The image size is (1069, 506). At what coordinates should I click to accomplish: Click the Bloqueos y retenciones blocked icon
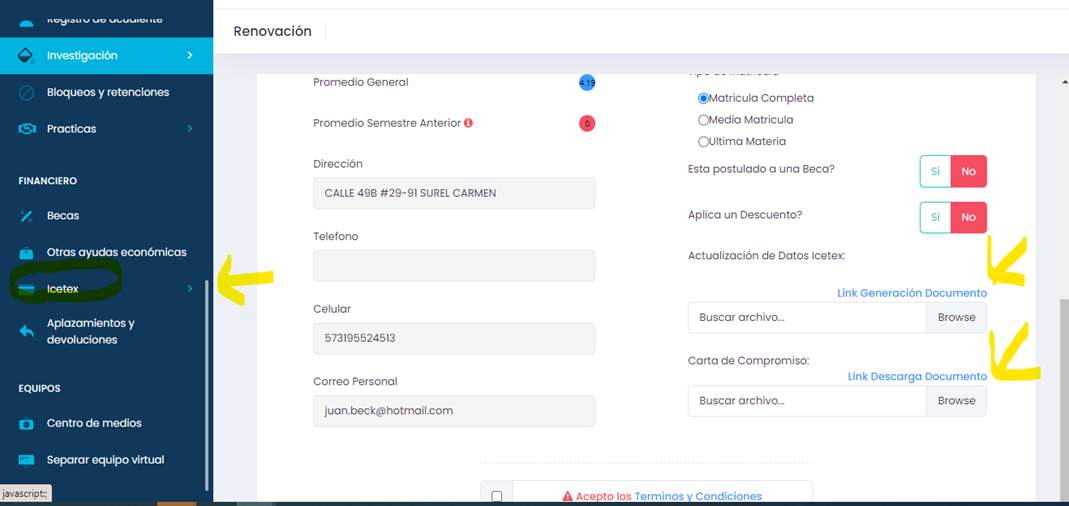(27, 92)
